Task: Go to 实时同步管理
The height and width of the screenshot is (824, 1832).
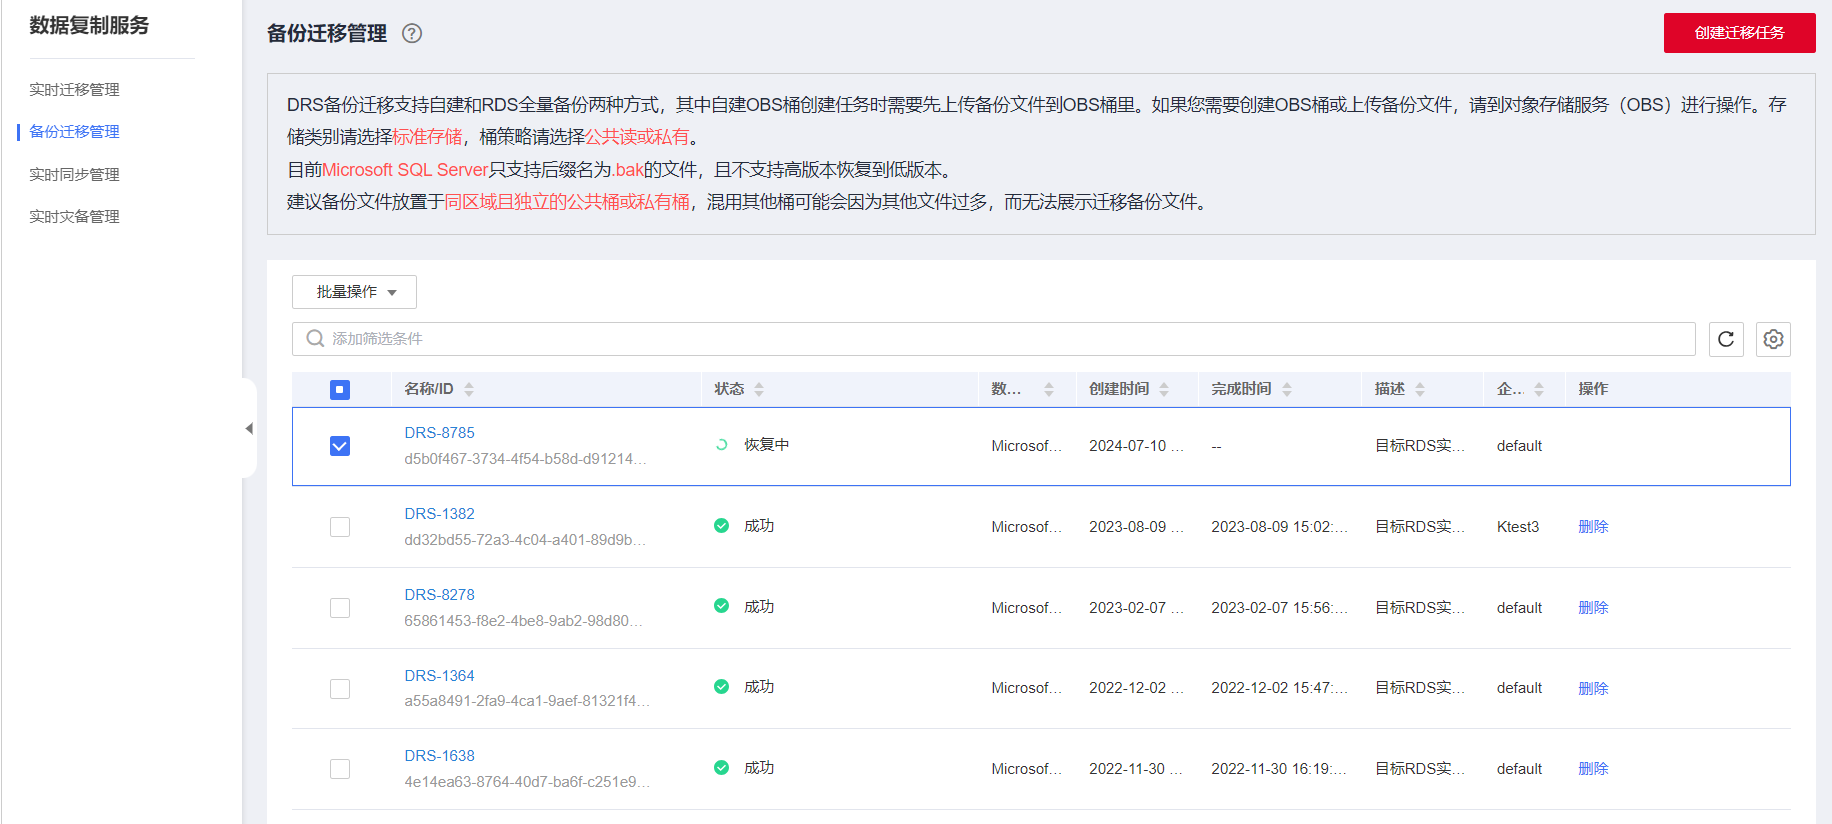Action: point(74,175)
